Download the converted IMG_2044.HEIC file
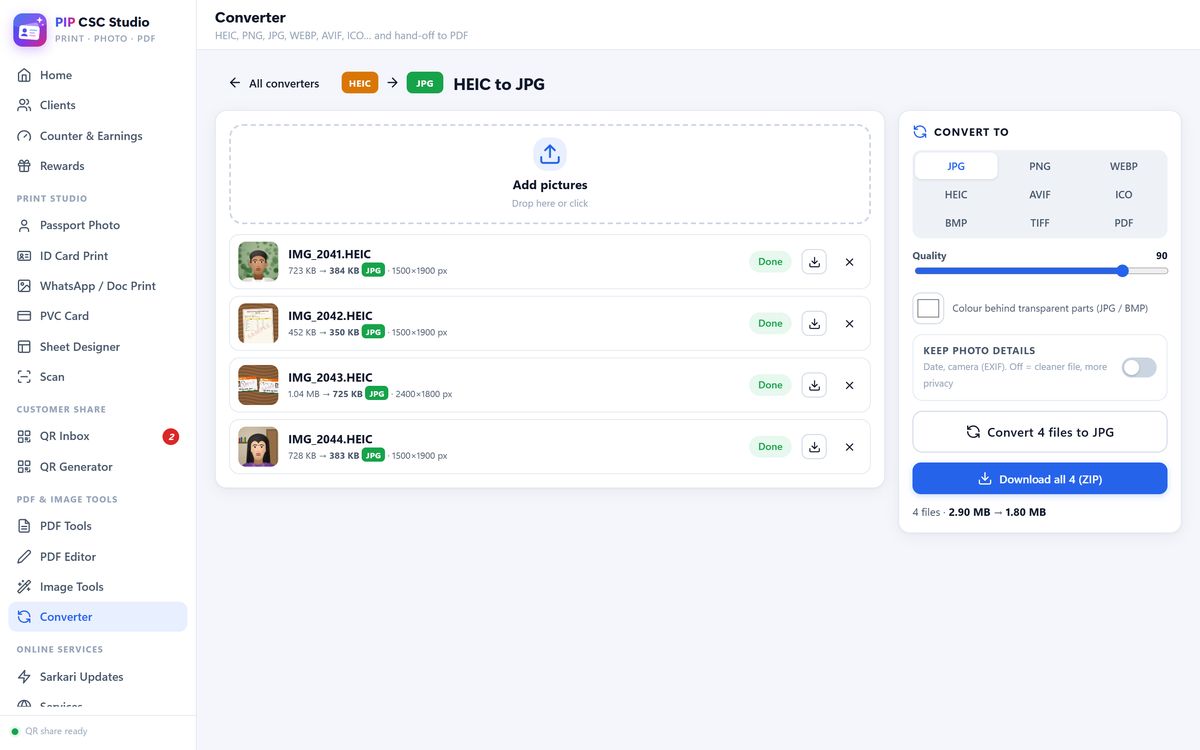The image size is (1200, 750). 814,447
